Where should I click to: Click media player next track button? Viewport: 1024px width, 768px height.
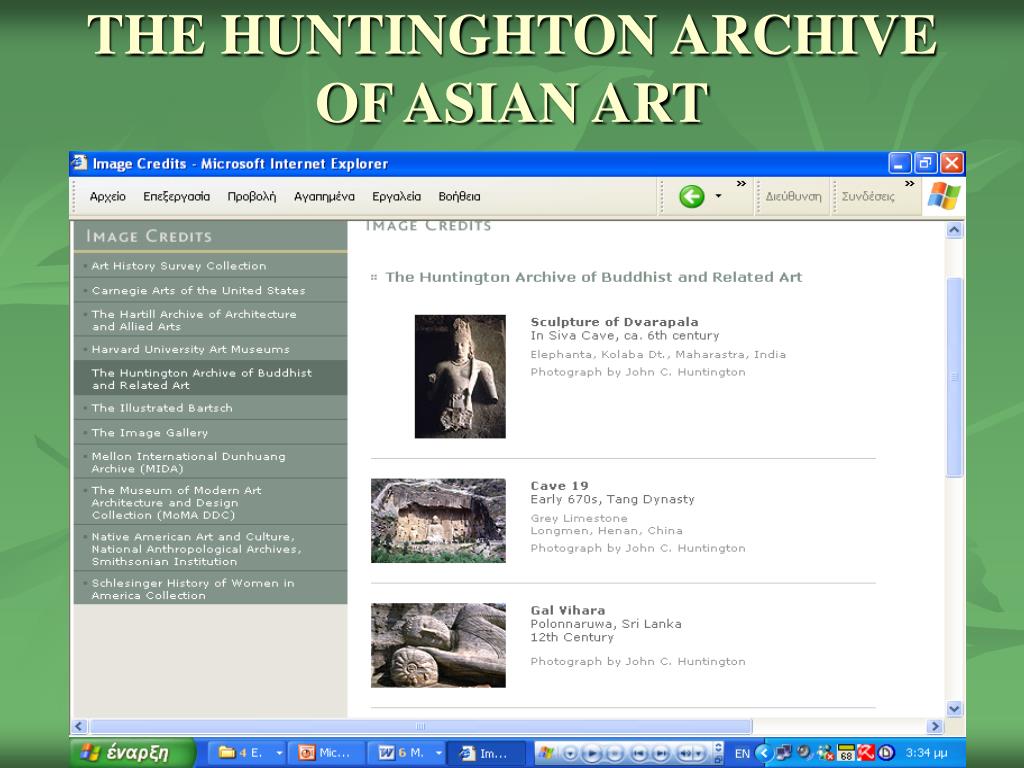pyautogui.click(x=661, y=753)
